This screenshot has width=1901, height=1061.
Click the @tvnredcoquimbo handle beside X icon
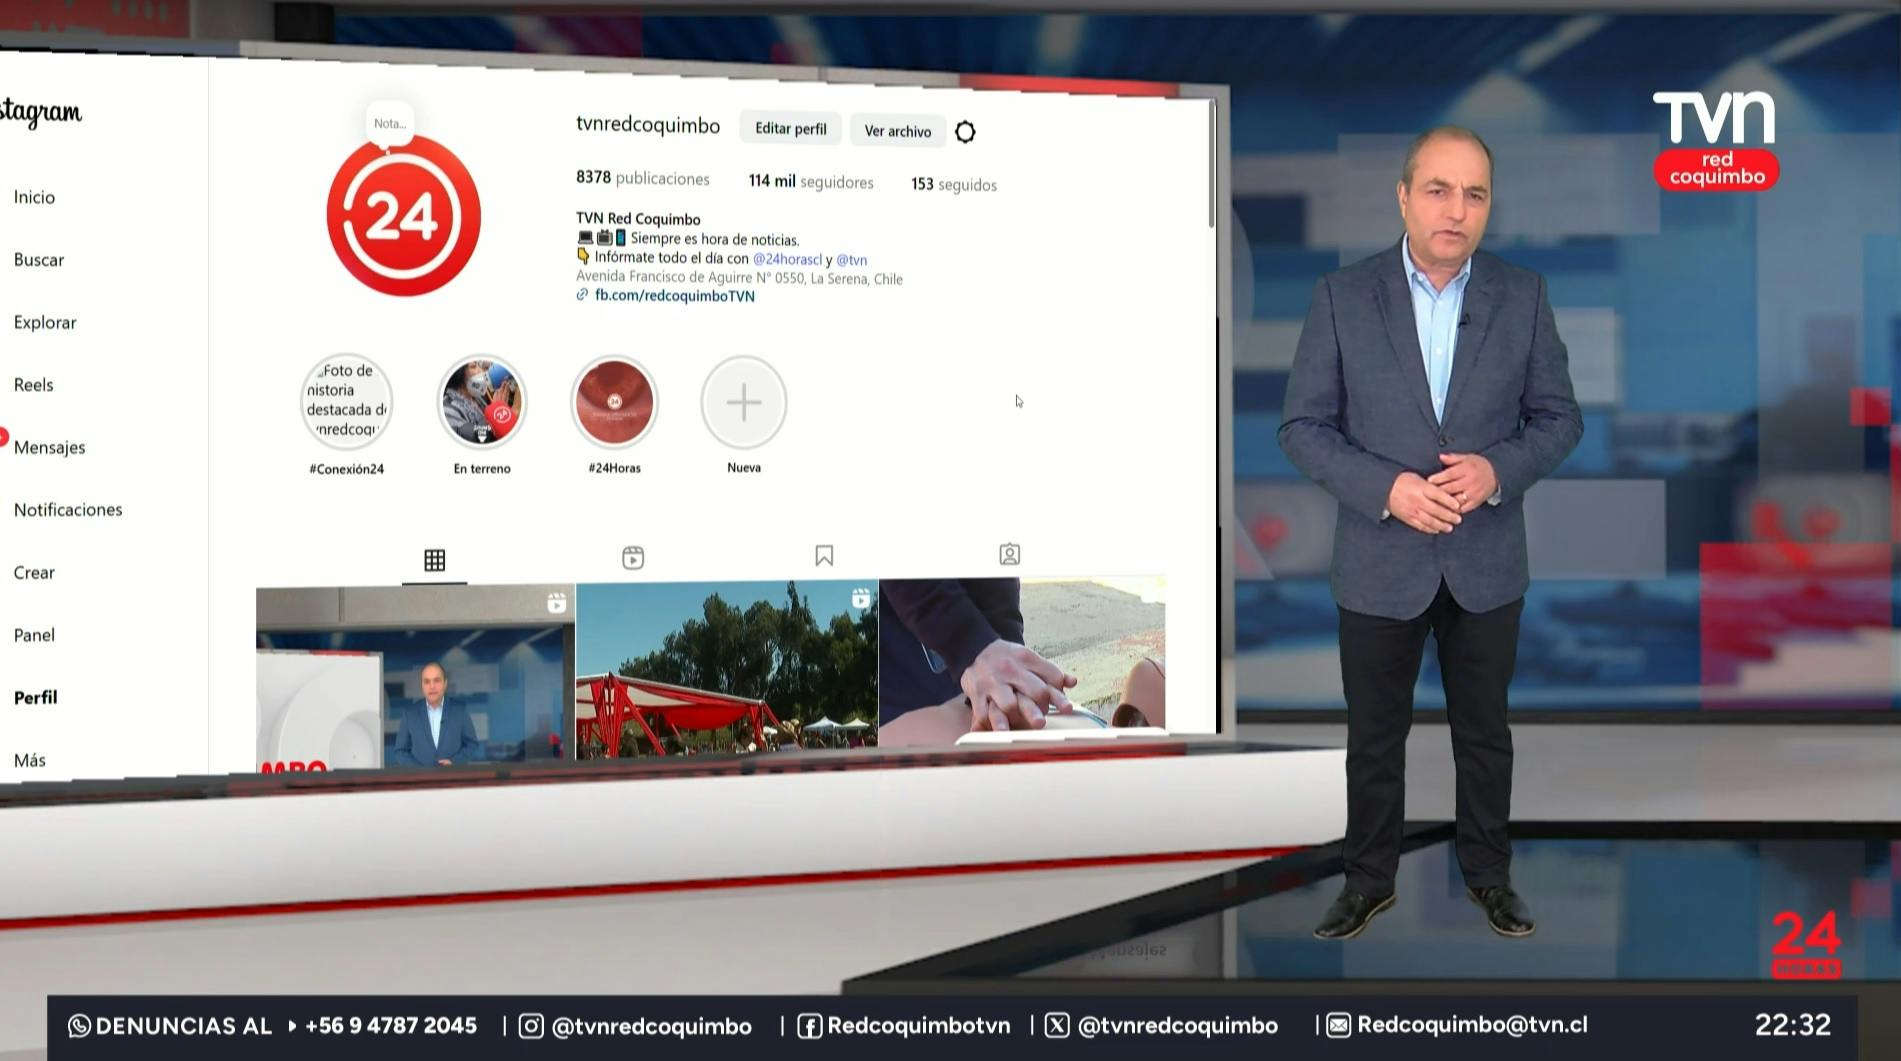point(1177,1026)
